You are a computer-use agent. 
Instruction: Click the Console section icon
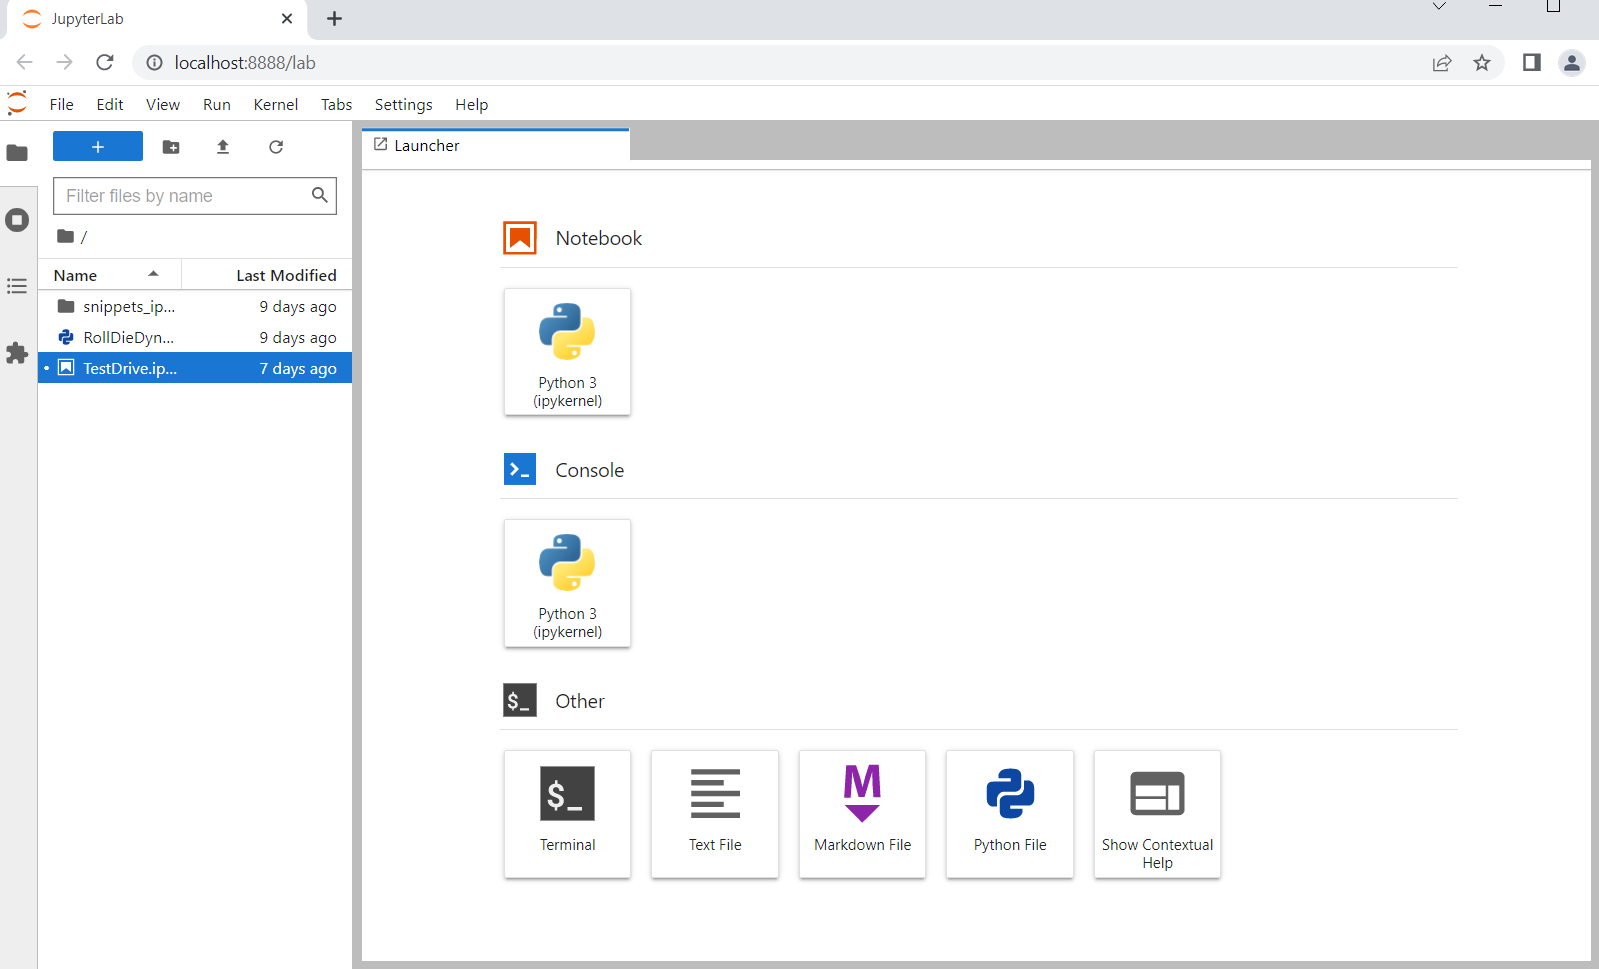520,469
